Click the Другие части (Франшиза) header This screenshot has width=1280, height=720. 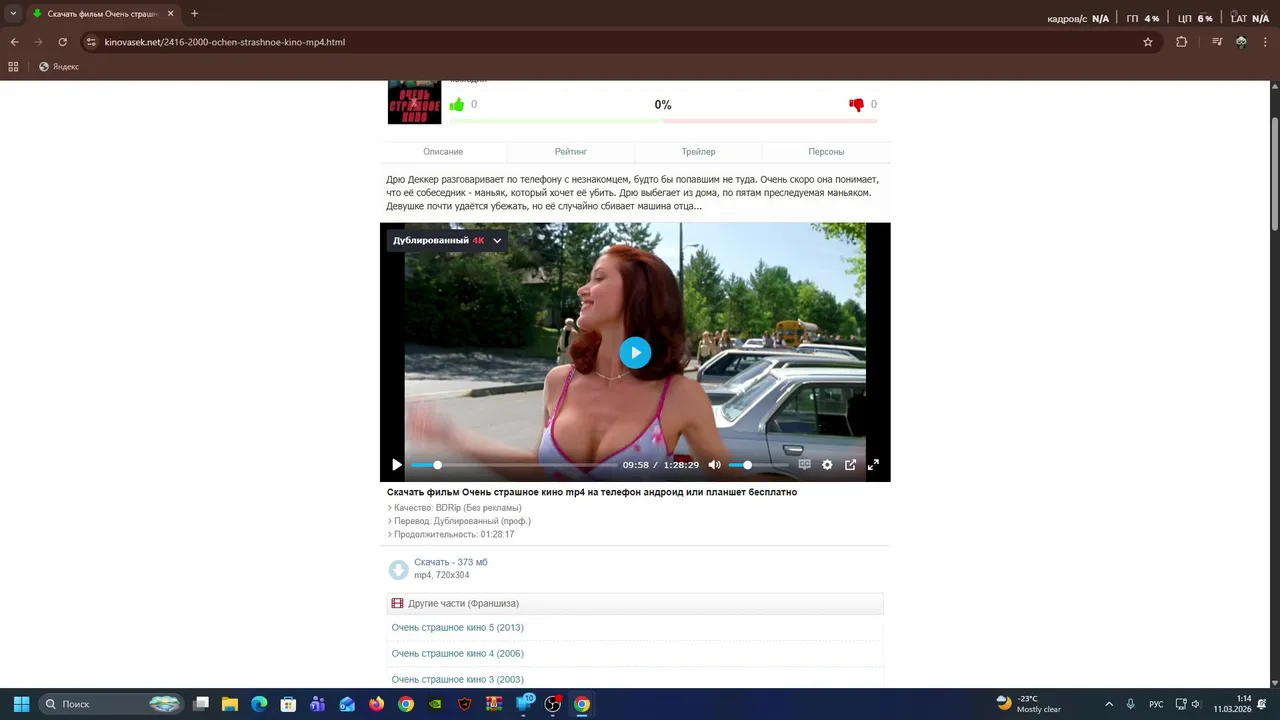[x=635, y=604]
